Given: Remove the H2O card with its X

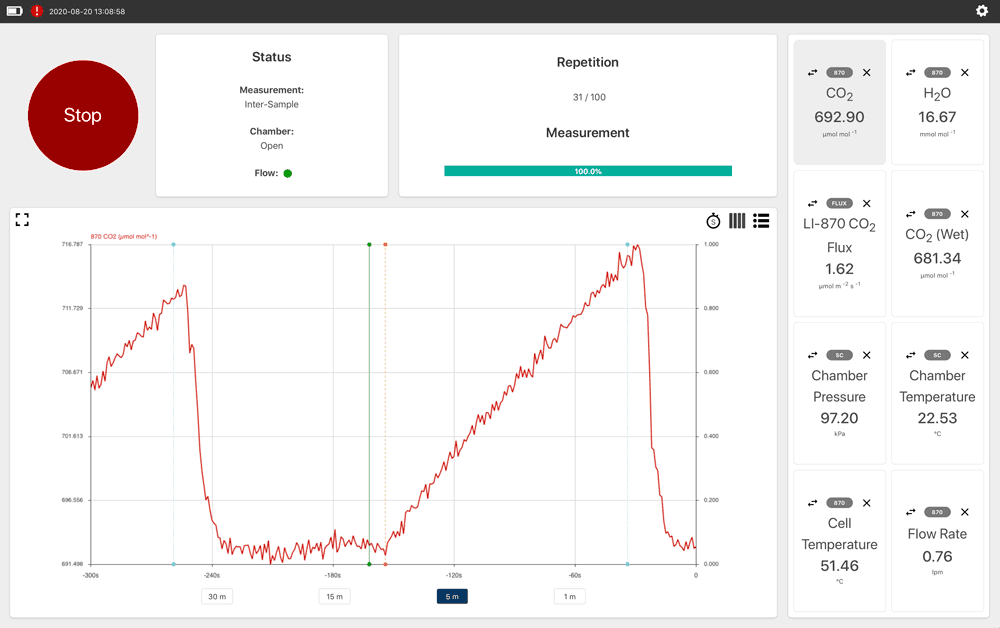Looking at the screenshot, I should 964,72.
